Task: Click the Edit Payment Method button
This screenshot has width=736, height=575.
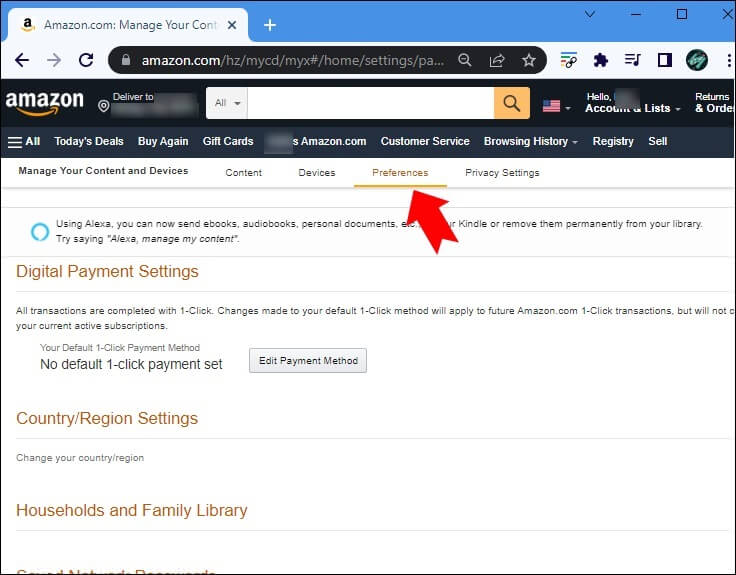Action: pos(308,360)
